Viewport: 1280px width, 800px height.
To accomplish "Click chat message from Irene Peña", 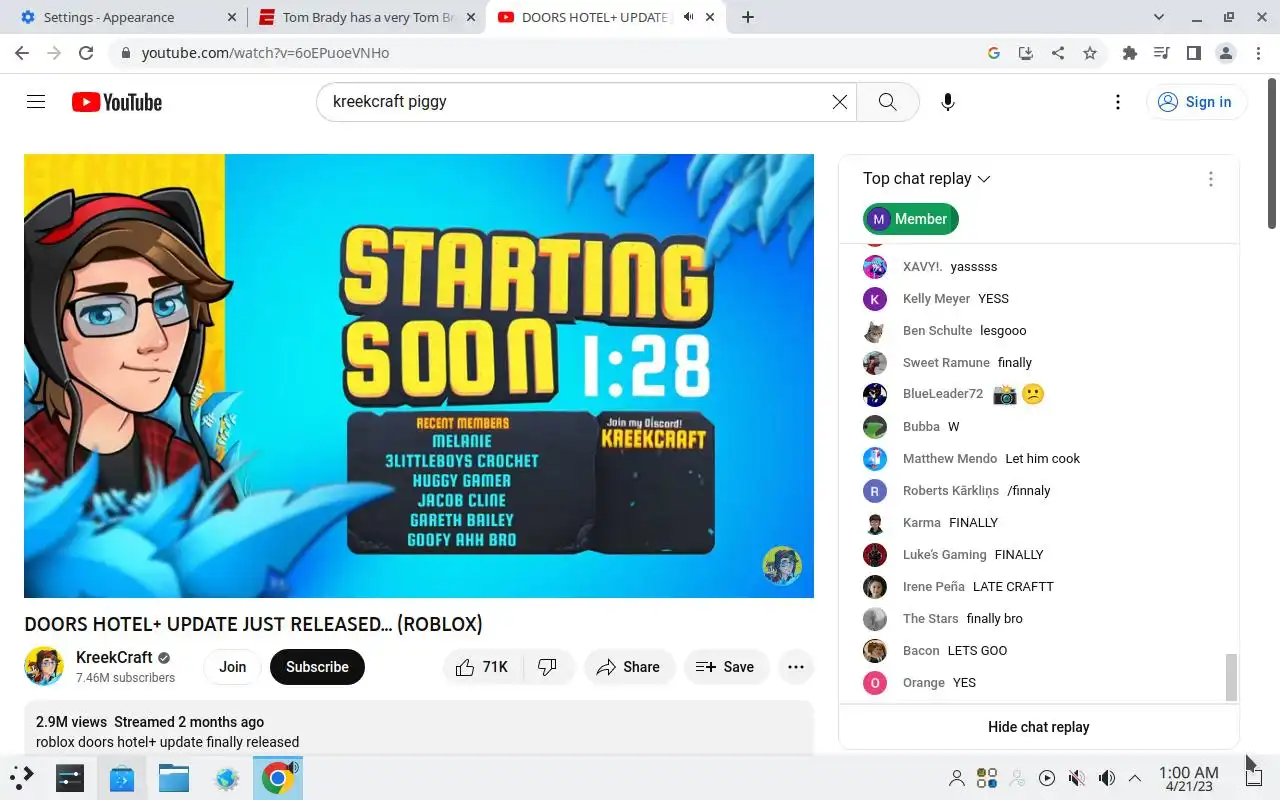I will [1013, 586].
